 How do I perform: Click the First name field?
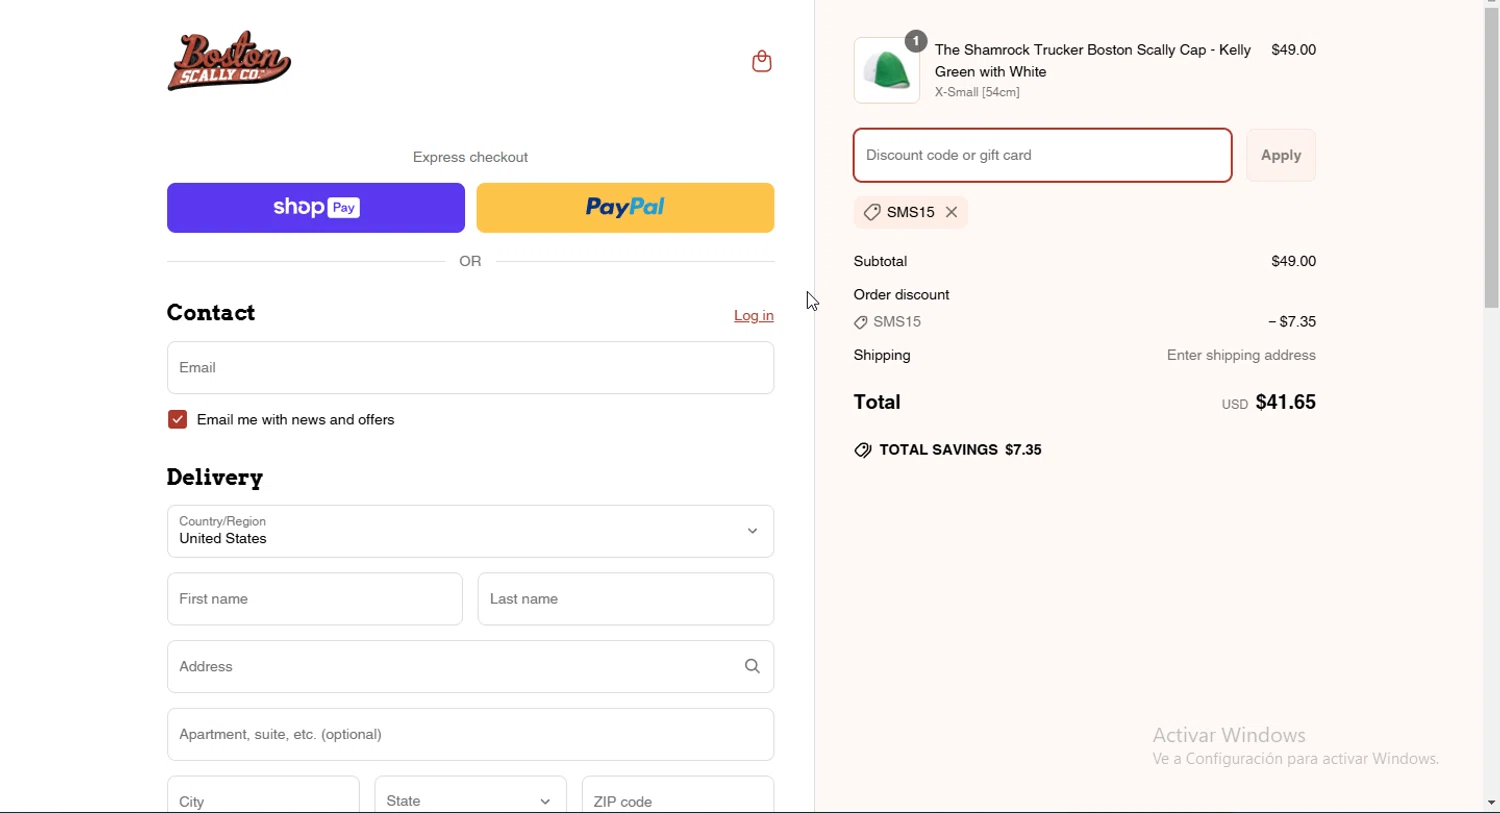pos(315,599)
